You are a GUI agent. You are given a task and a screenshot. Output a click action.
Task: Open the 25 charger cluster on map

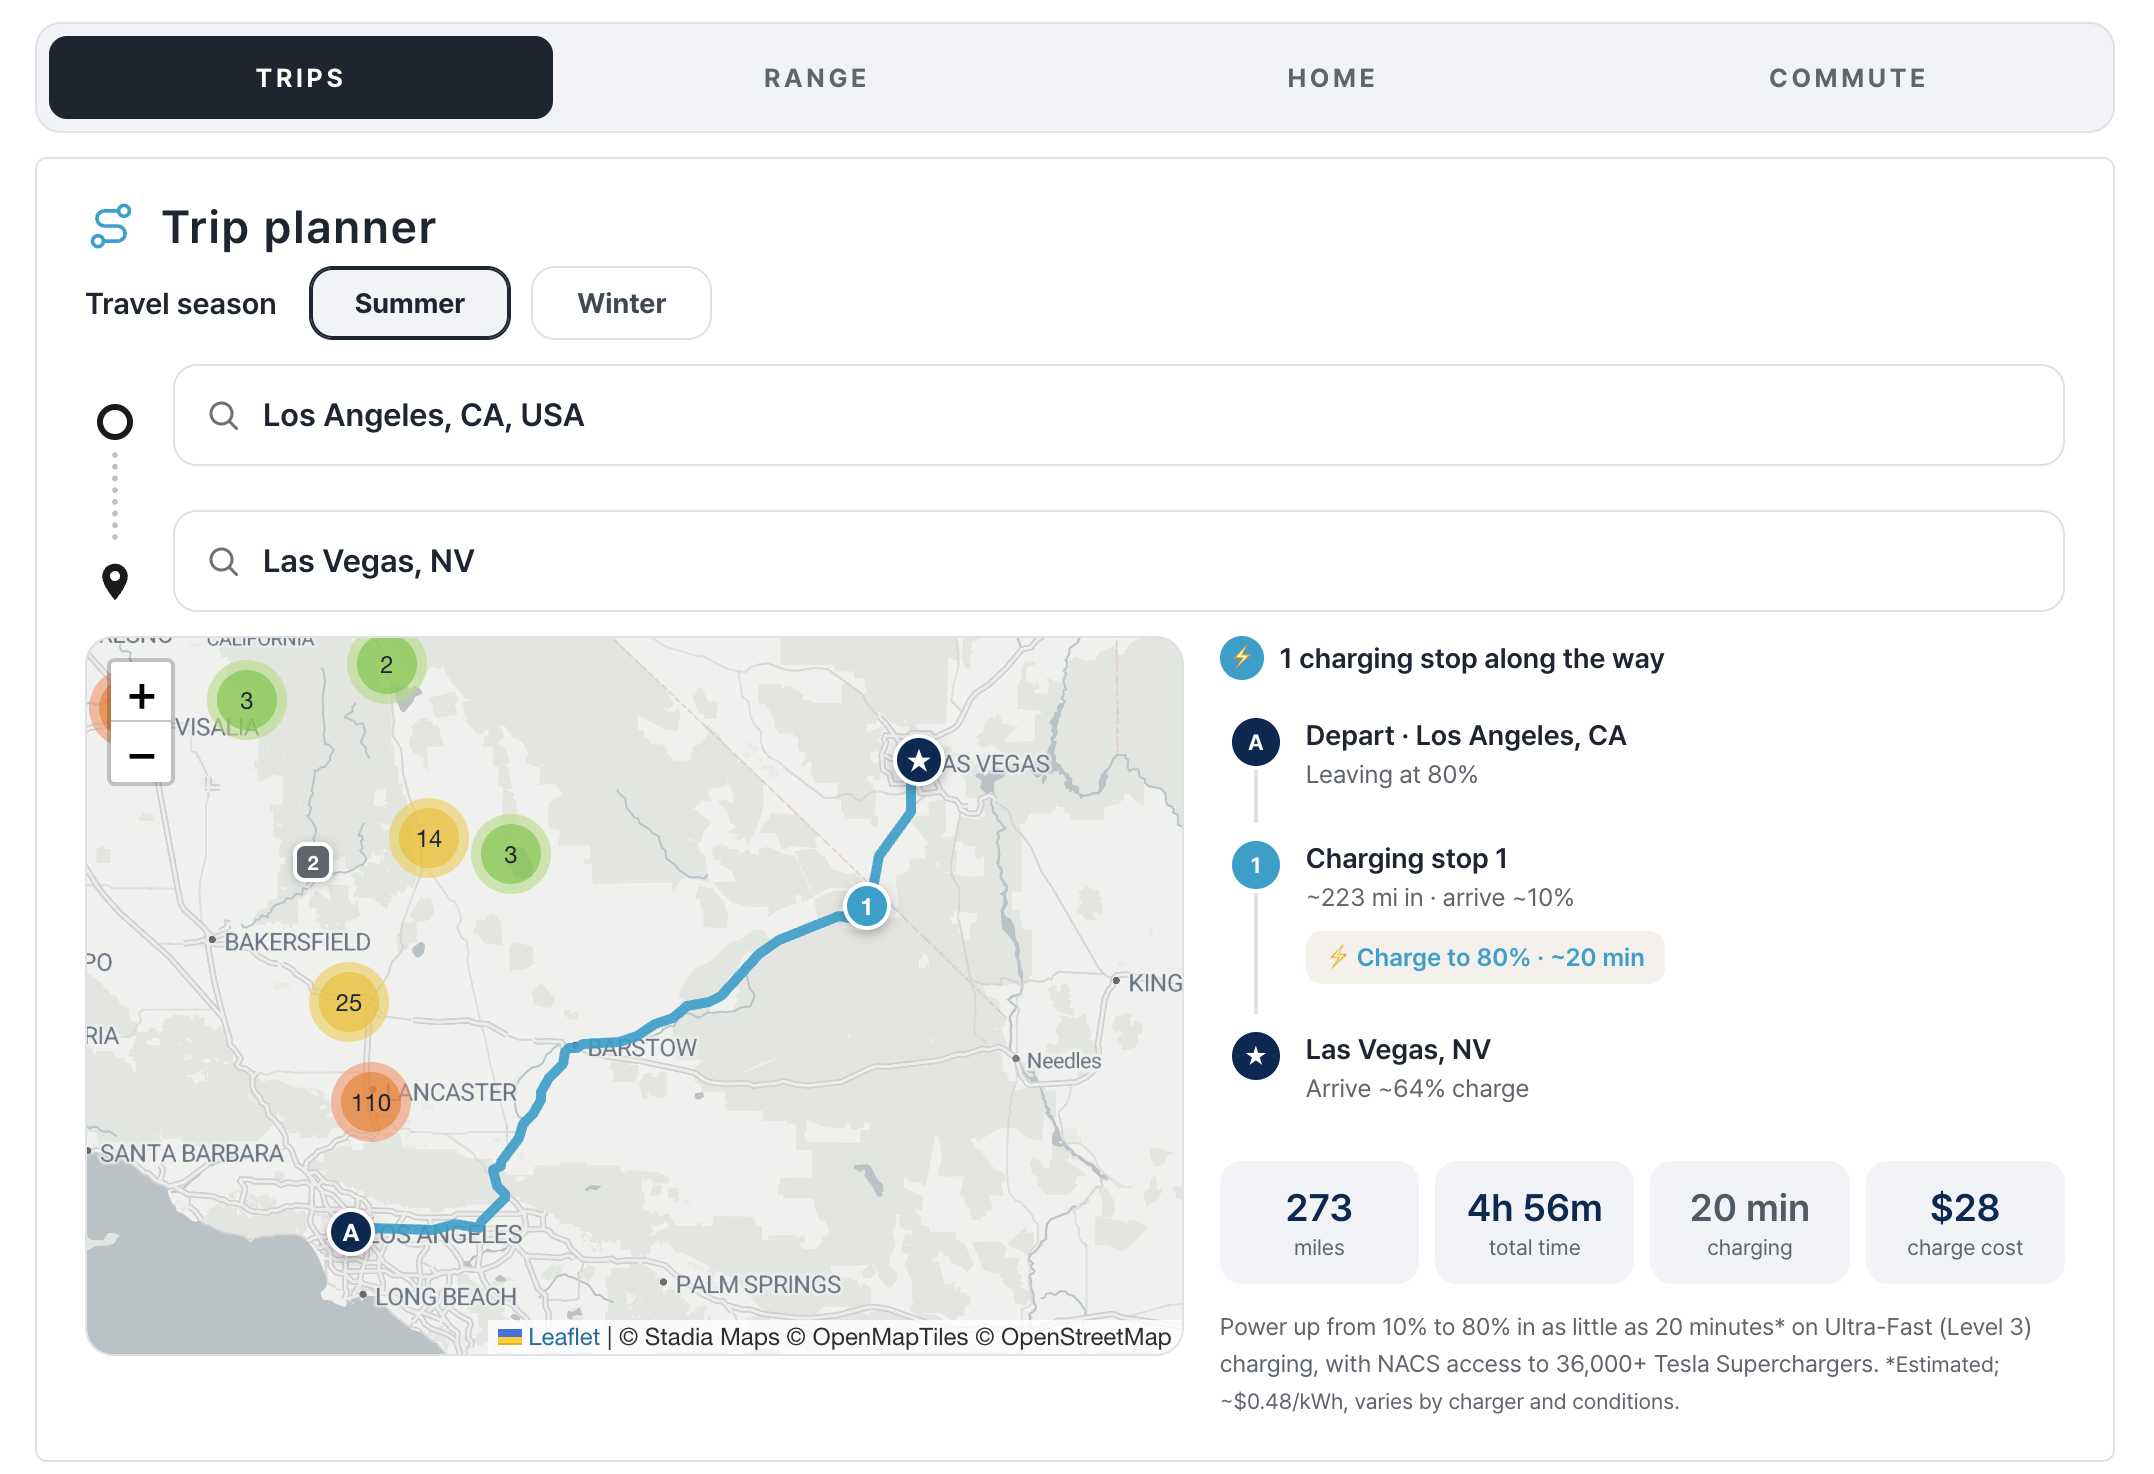[349, 1002]
